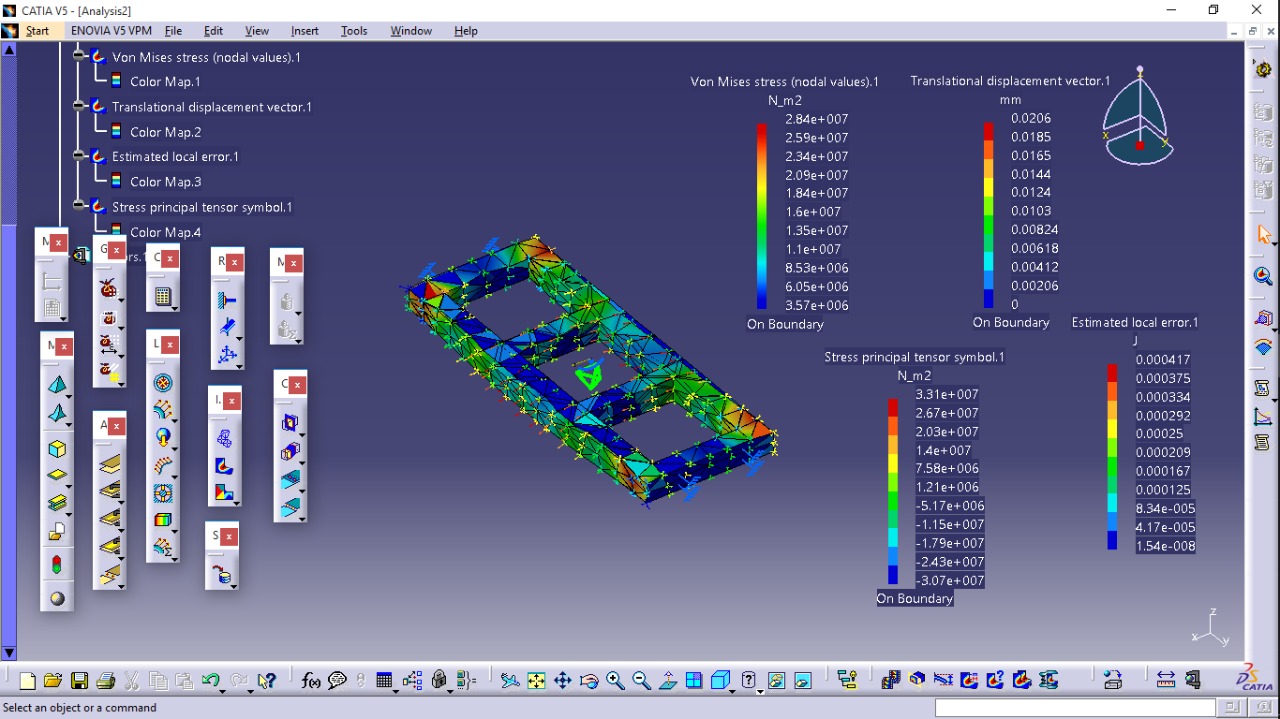Open the Tools menu
The image size is (1280, 719).
(x=354, y=31)
